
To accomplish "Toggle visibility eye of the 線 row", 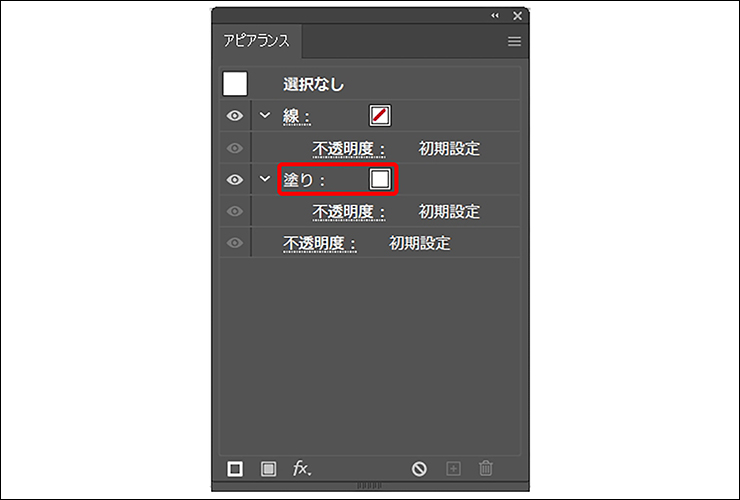I will 235,116.
